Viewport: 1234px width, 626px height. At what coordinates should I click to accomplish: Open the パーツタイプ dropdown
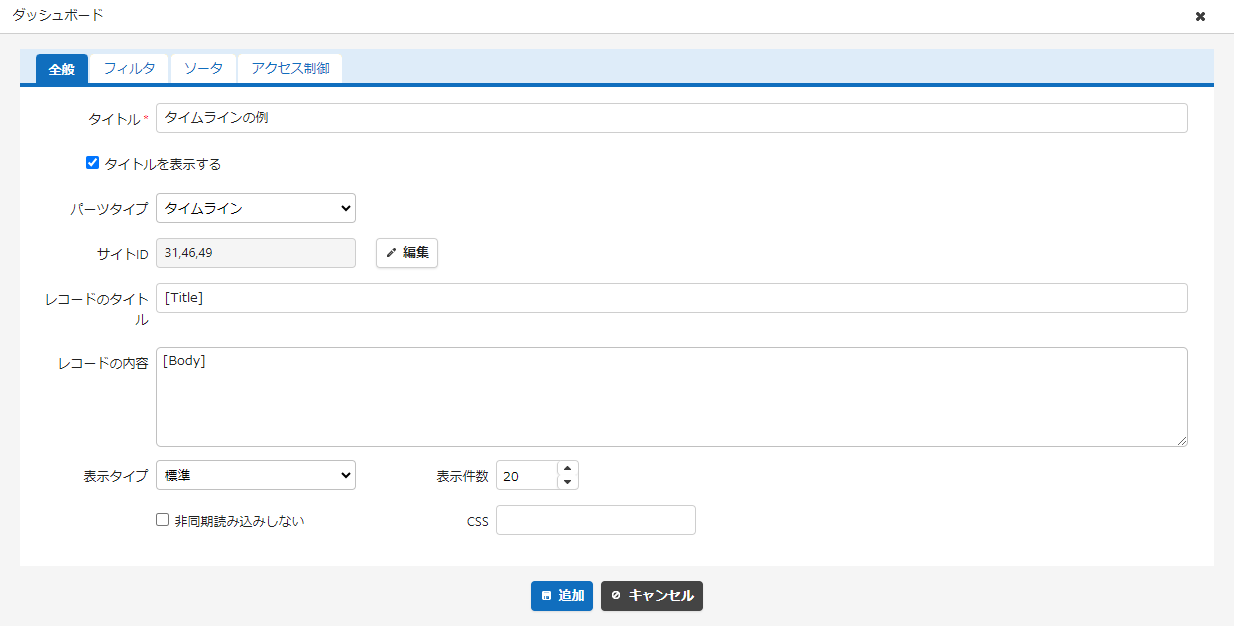pos(256,208)
